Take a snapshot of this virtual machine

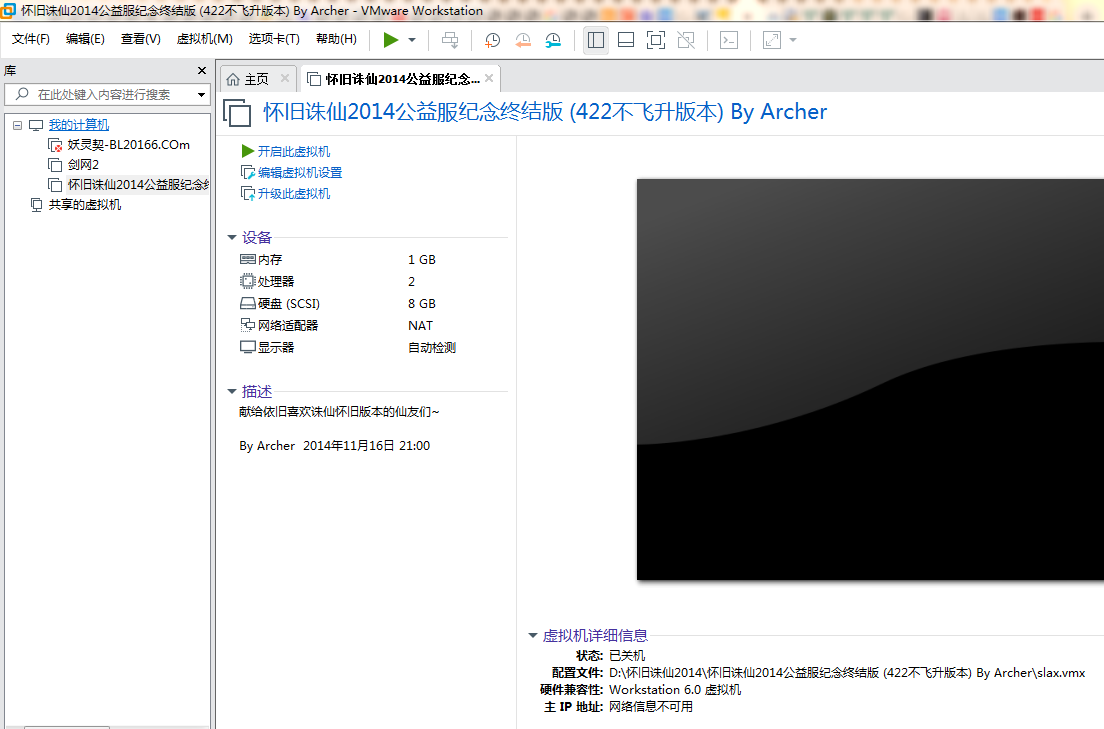[x=492, y=40]
